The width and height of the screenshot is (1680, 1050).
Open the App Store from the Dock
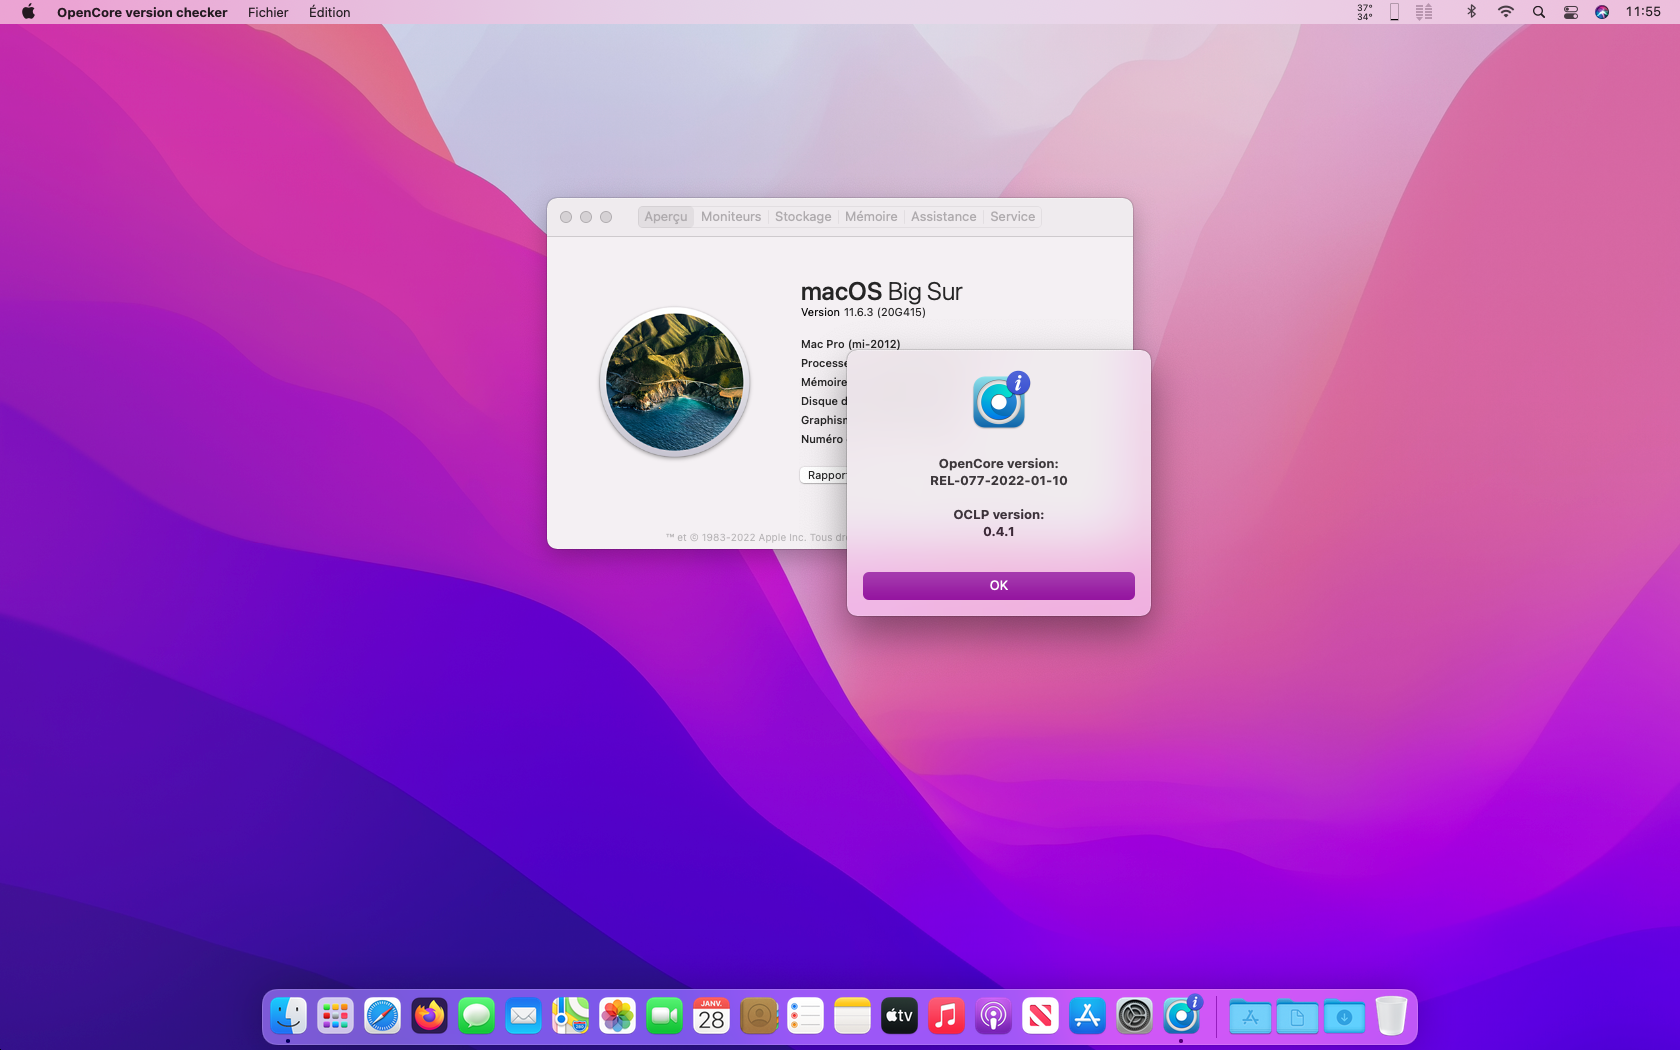tap(1088, 1017)
